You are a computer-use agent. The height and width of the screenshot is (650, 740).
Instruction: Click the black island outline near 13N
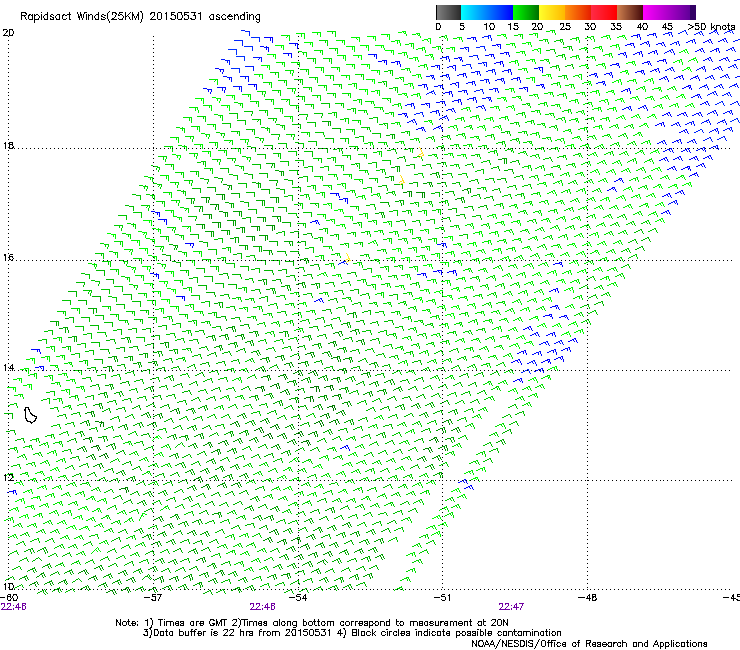(x=30, y=415)
